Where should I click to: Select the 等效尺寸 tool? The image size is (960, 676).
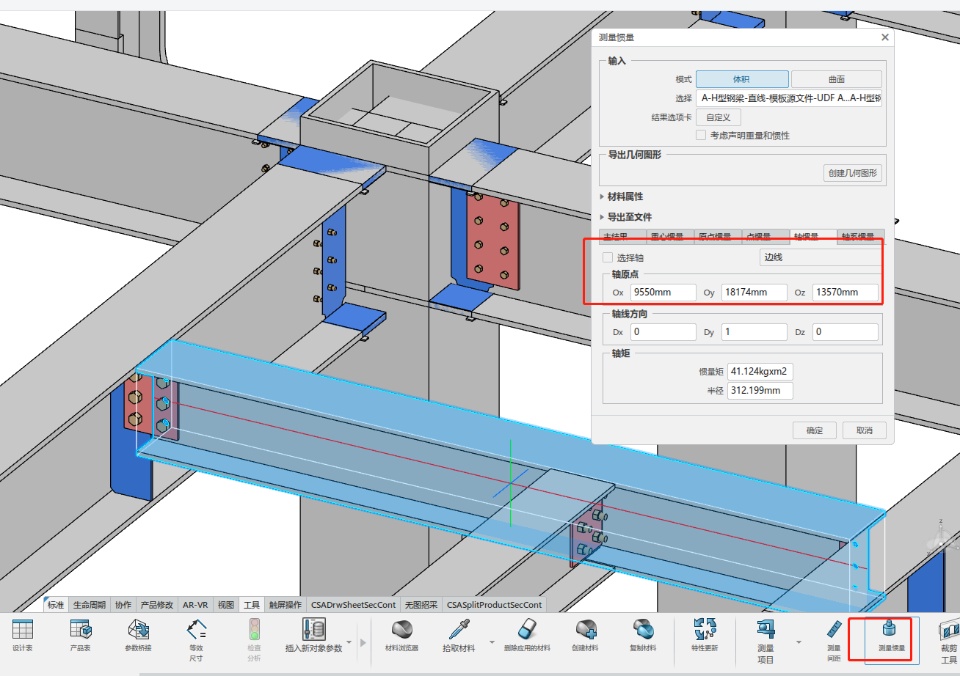(x=196, y=640)
